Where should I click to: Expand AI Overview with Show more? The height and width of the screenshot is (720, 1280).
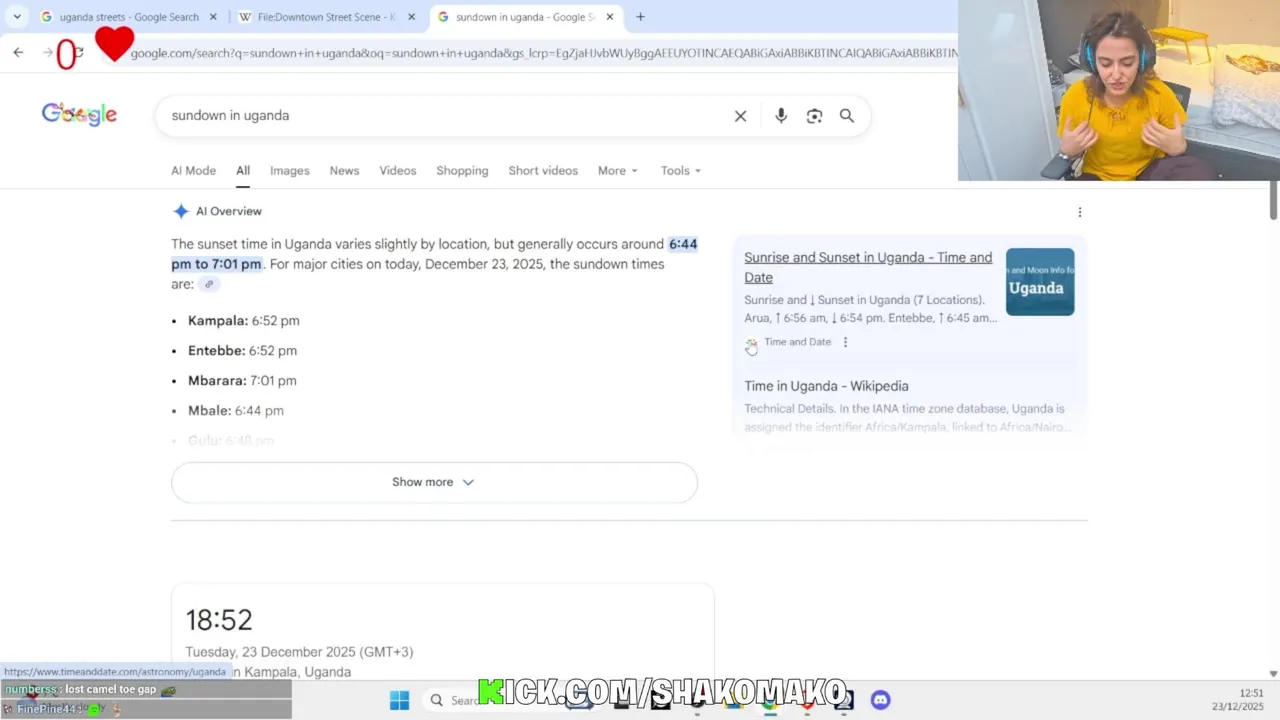click(x=434, y=482)
